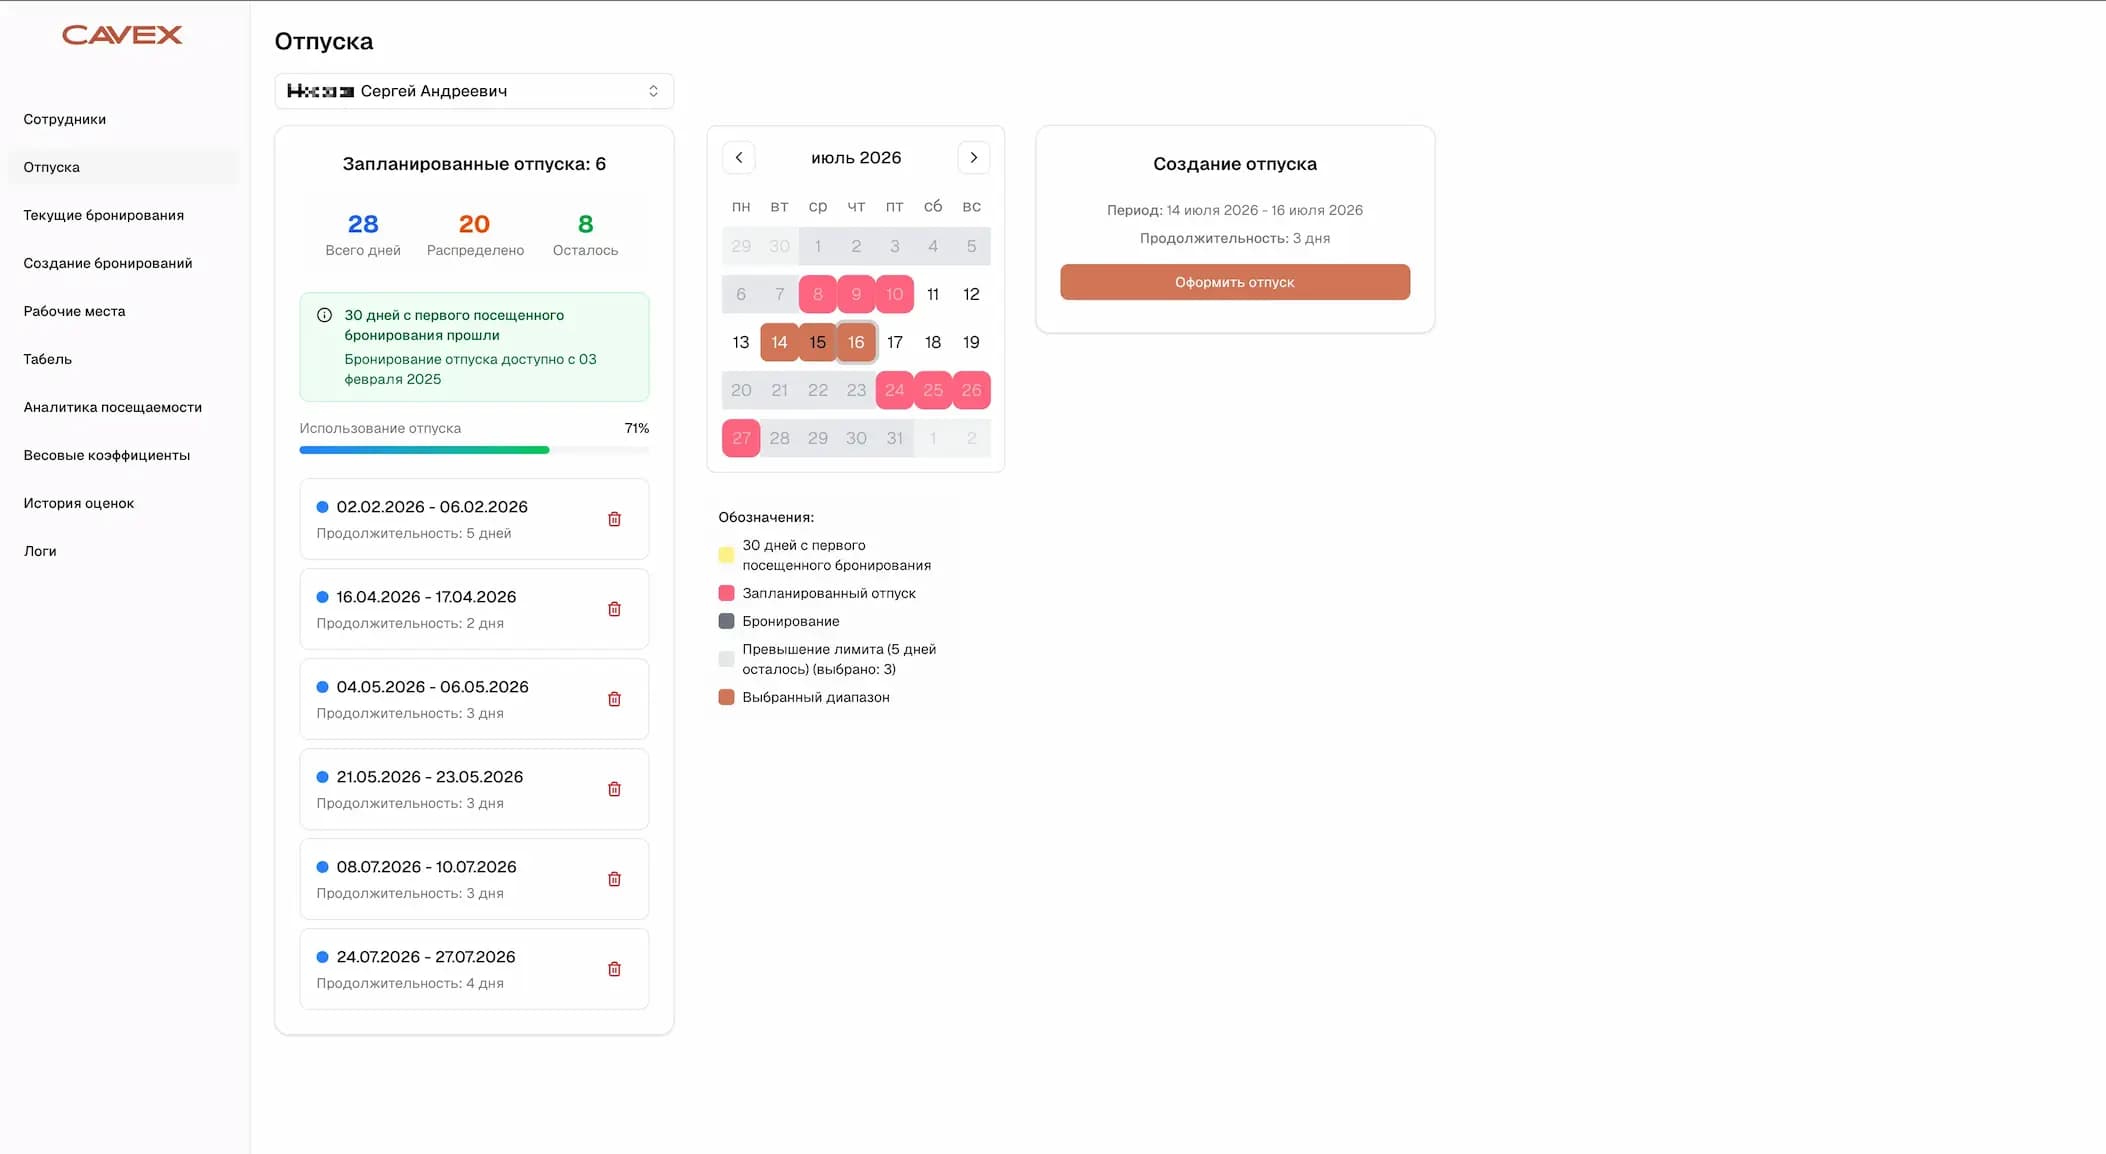The image size is (2106, 1154).
Task: Delete the vacation entry 21.05.2026 - 23.05.2026
Action: click(x=615, y=788)
